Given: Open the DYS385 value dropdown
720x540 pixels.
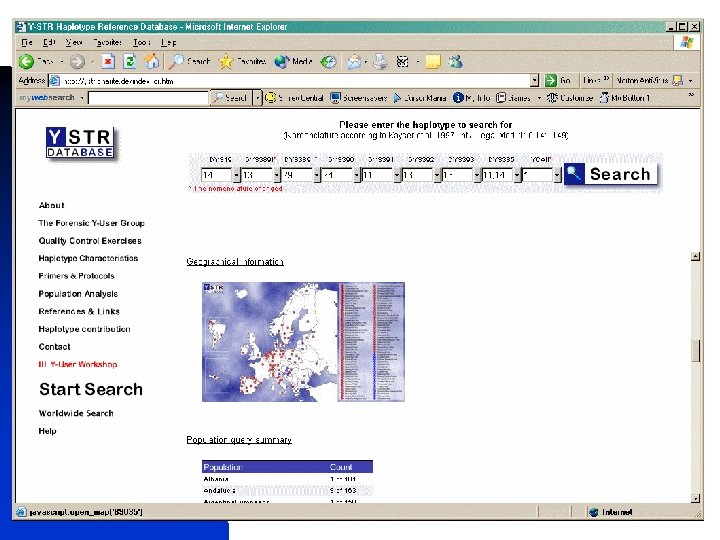Looking at the screenshot, I should click(518, 175).
